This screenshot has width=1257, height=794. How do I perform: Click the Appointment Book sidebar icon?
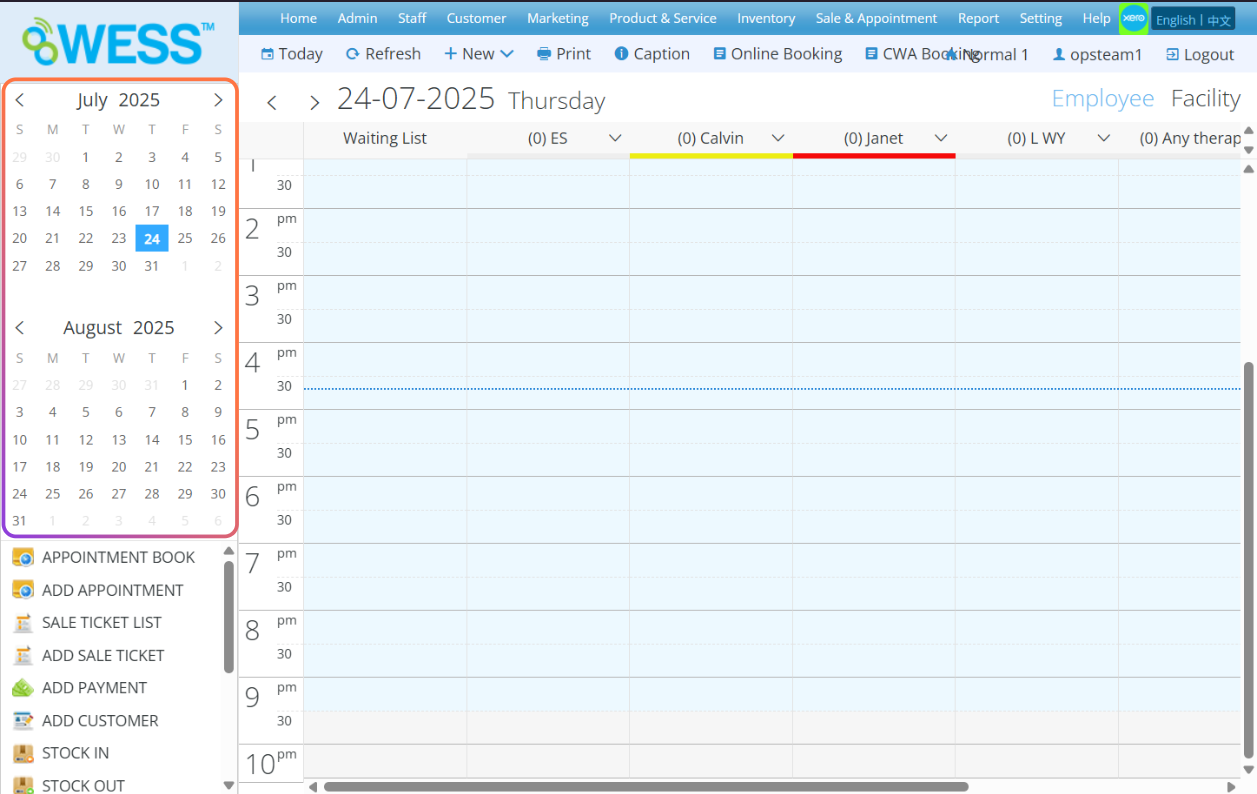coord(22,558)
